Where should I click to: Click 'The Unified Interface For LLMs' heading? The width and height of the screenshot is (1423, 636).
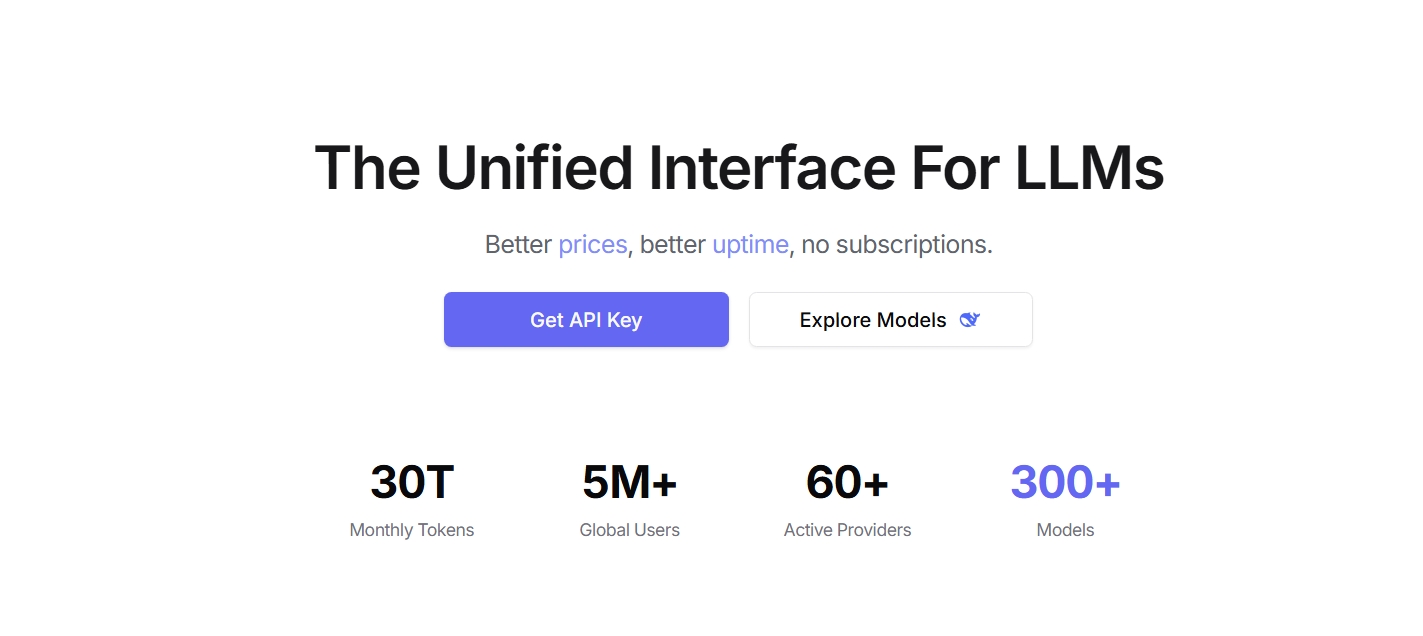click(x=739, y=168)
